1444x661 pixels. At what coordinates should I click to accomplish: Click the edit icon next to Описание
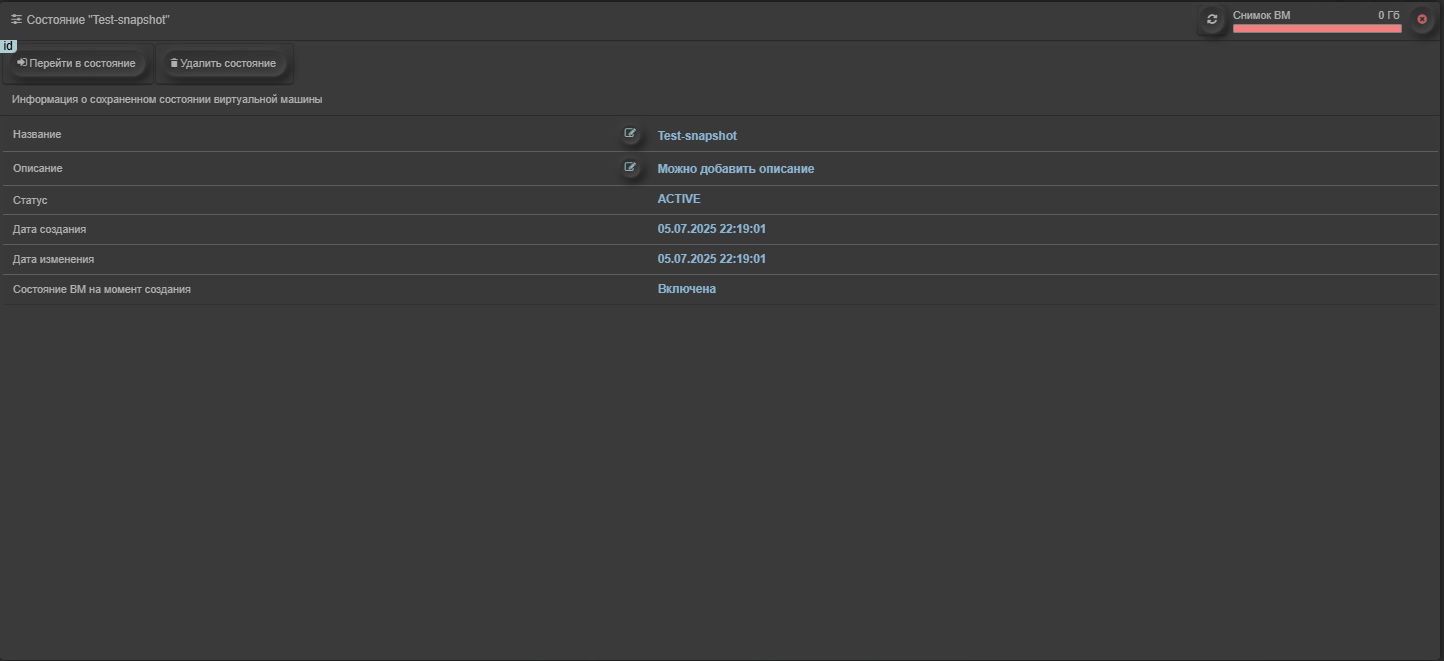point(630,168)
